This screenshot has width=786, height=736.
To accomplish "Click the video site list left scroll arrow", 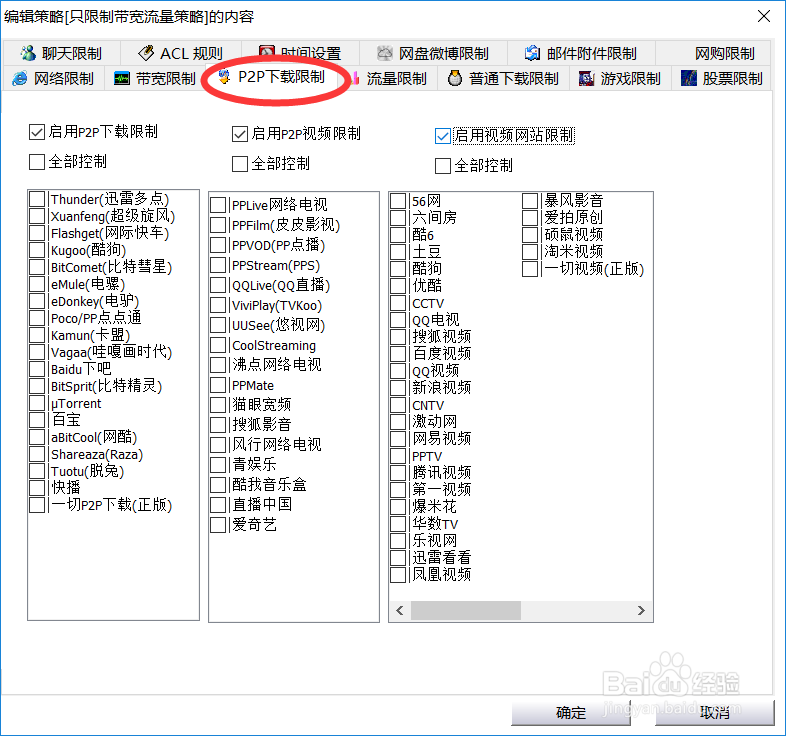I will [400, 610].
